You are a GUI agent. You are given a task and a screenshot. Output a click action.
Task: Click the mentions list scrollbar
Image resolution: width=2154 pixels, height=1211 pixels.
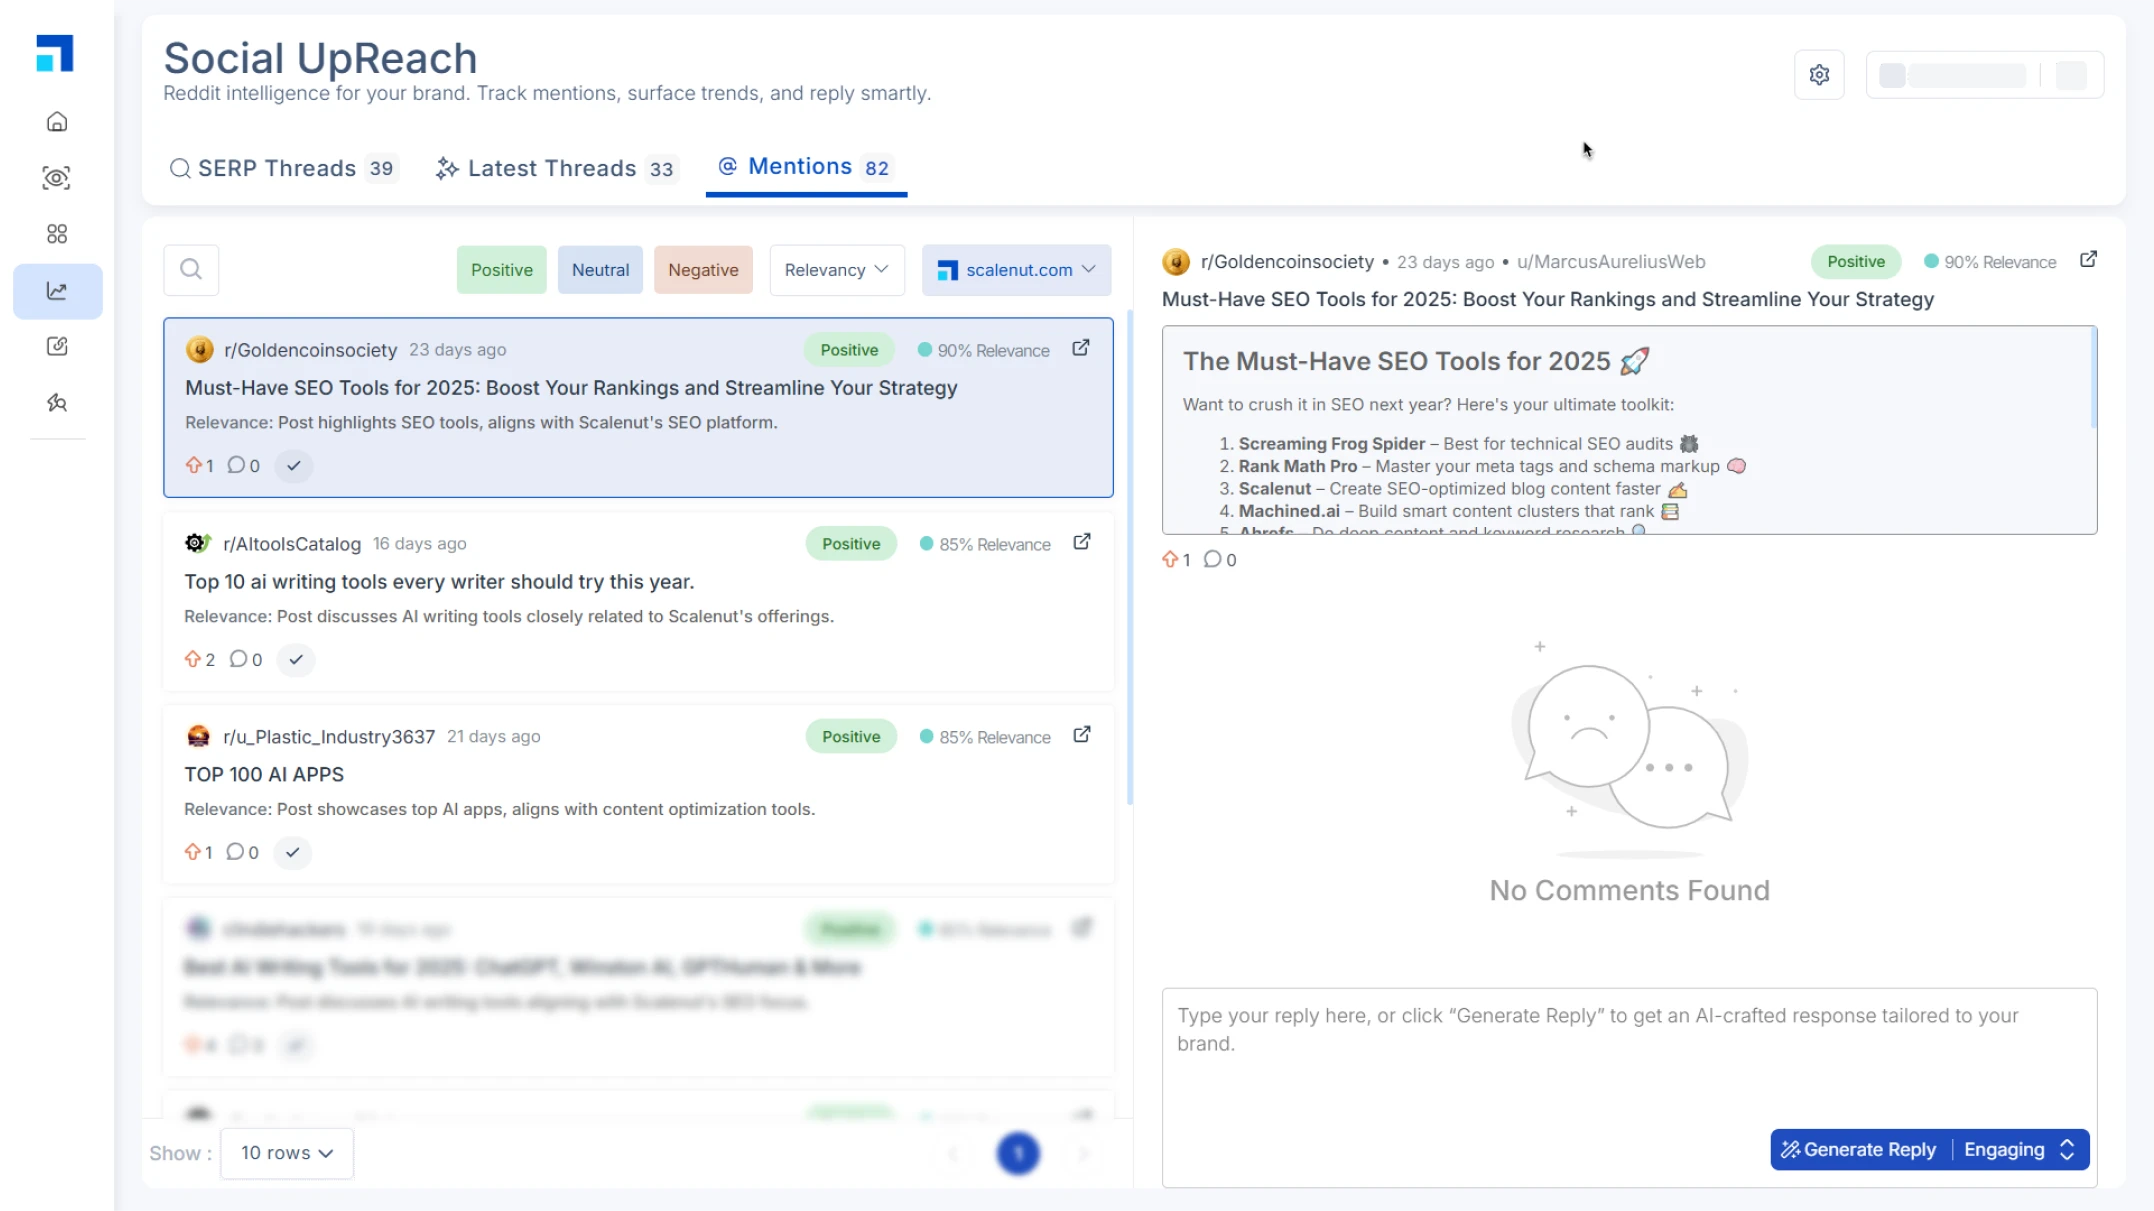[1130, 556]
